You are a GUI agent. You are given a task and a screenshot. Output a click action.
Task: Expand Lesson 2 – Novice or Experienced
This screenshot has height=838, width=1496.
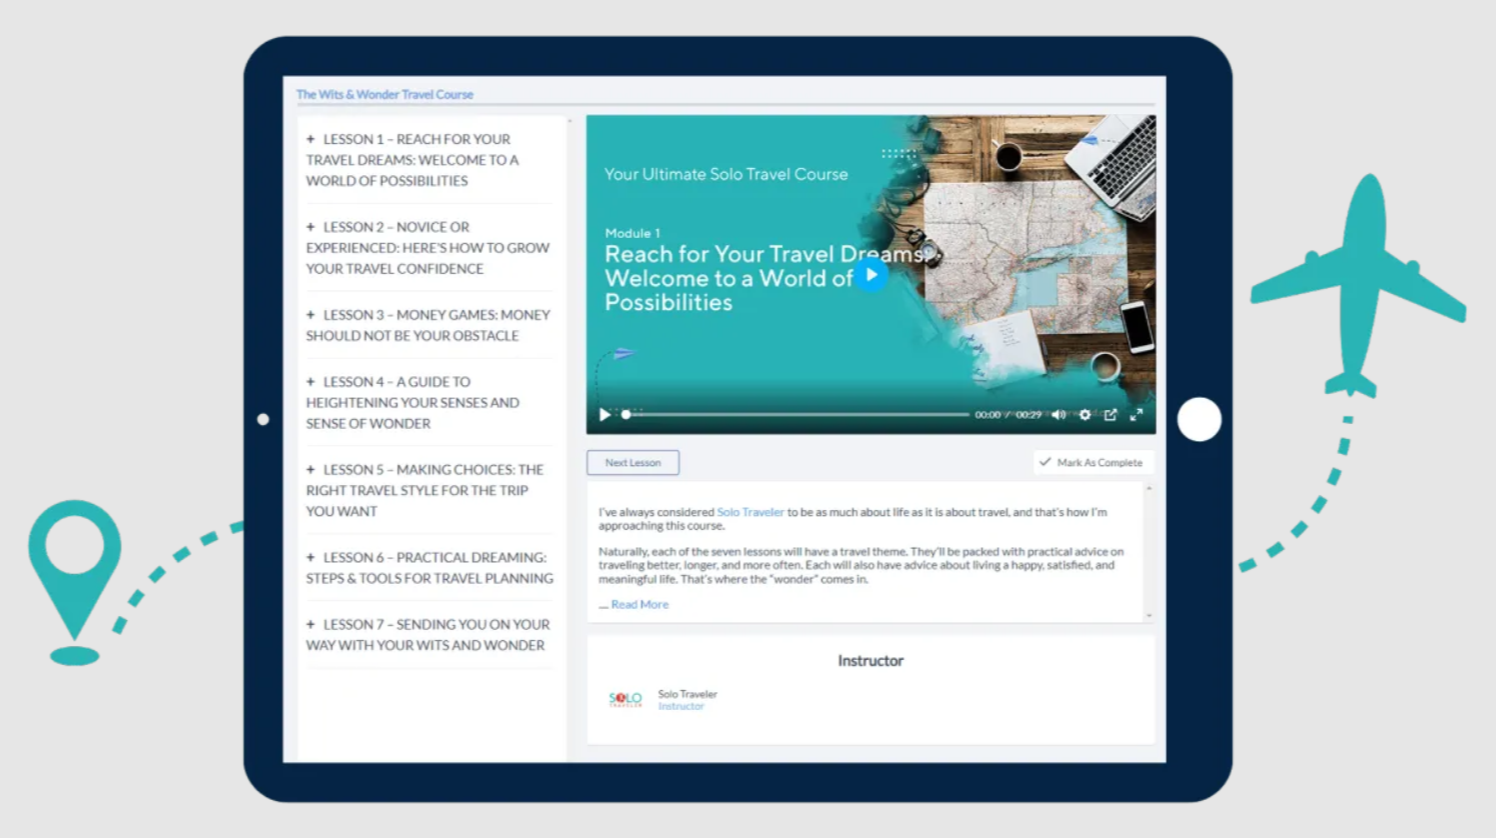pyautogui.click(x=427, y=248)
